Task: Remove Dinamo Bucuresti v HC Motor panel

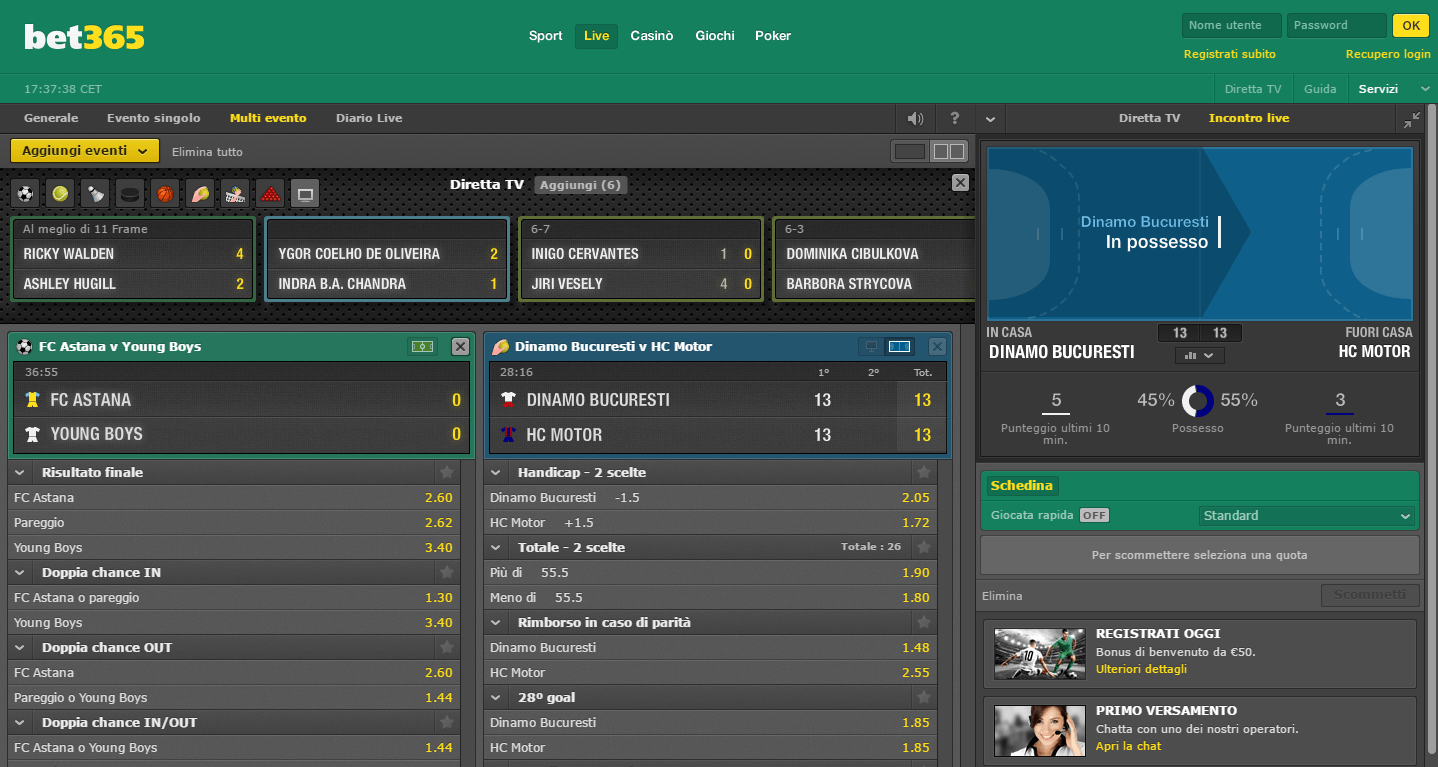Action: (x=937, y=346)
